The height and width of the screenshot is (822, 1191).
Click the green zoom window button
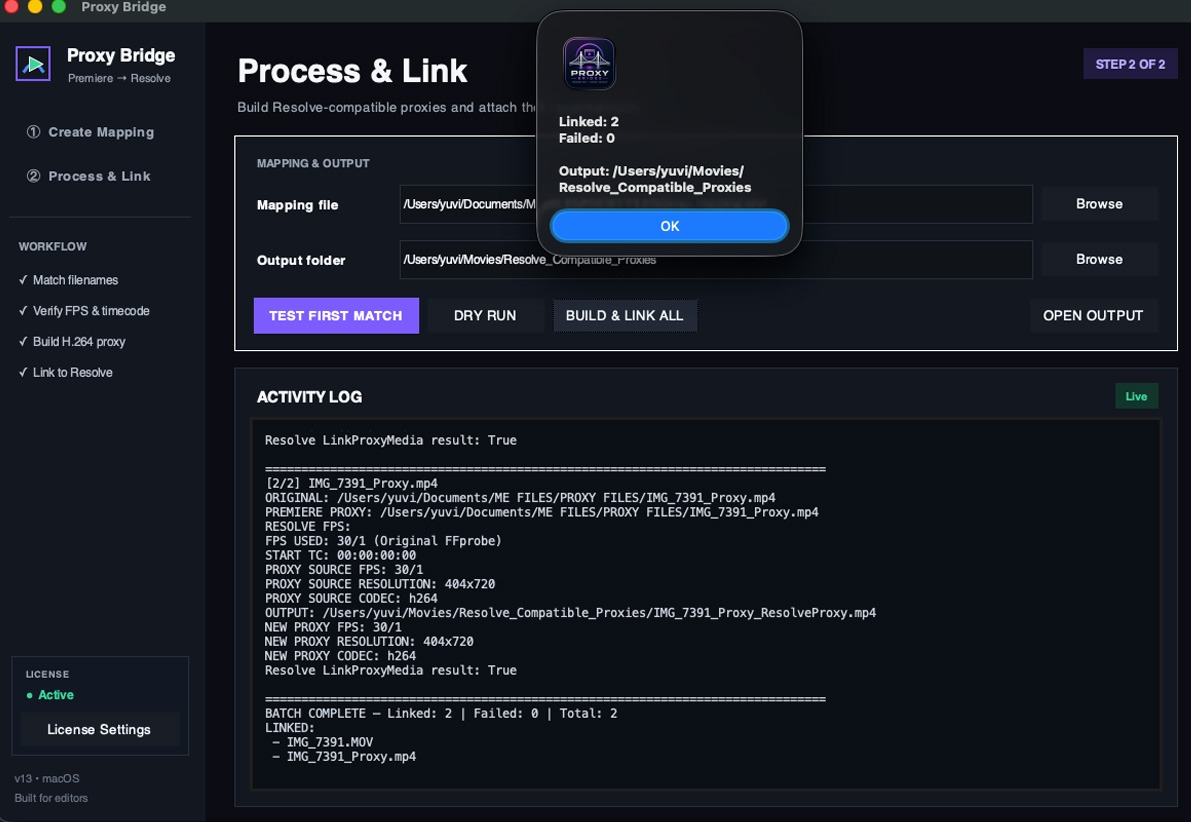coord(58,6)
